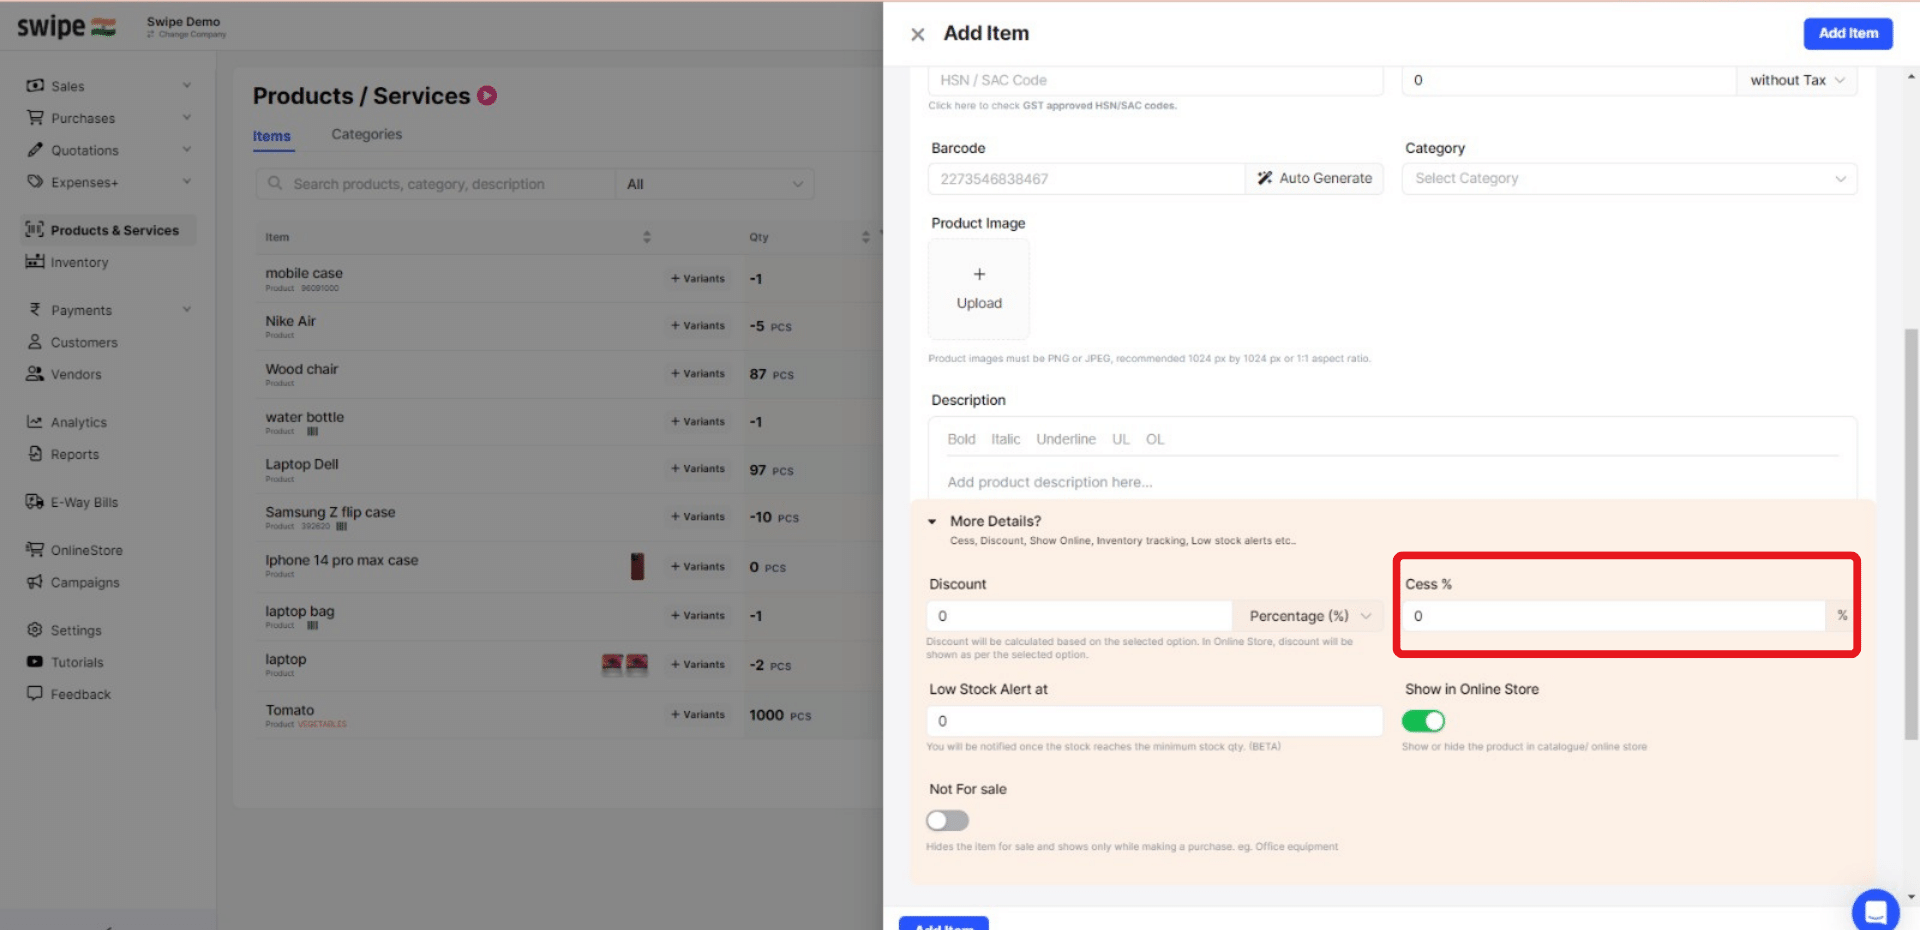Click the Cess % input field
The height and width of the screenshot is (930, 1920).
coord(1614,616)
